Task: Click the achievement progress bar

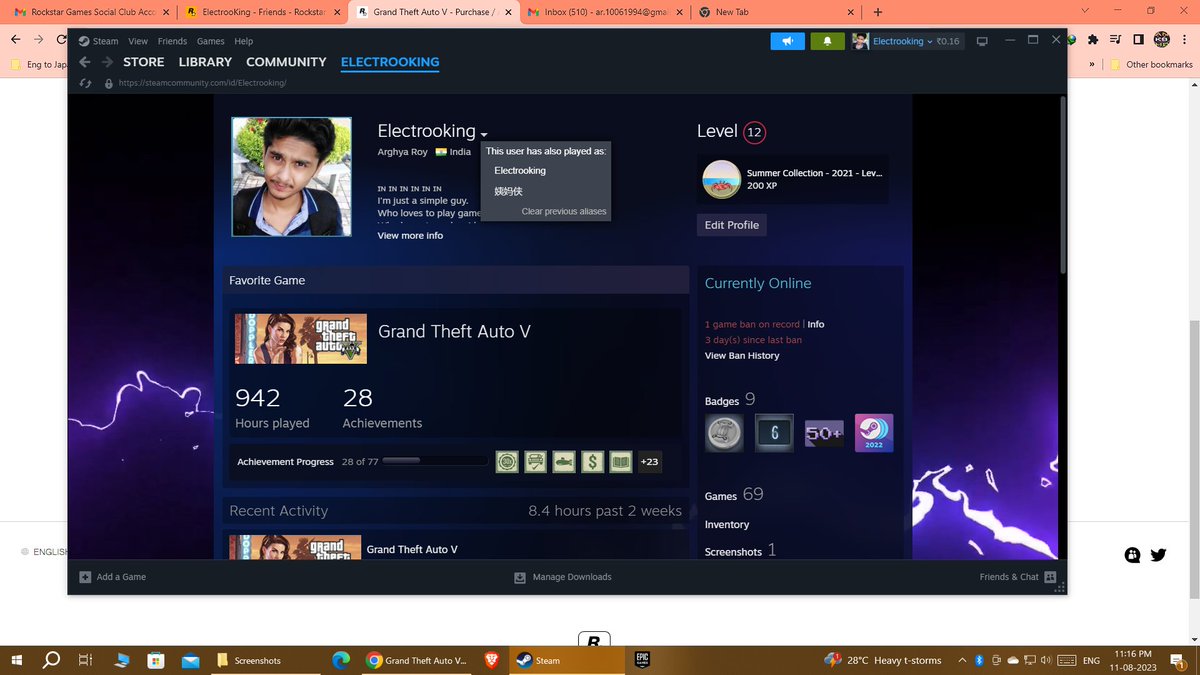Action: point(435,461)
